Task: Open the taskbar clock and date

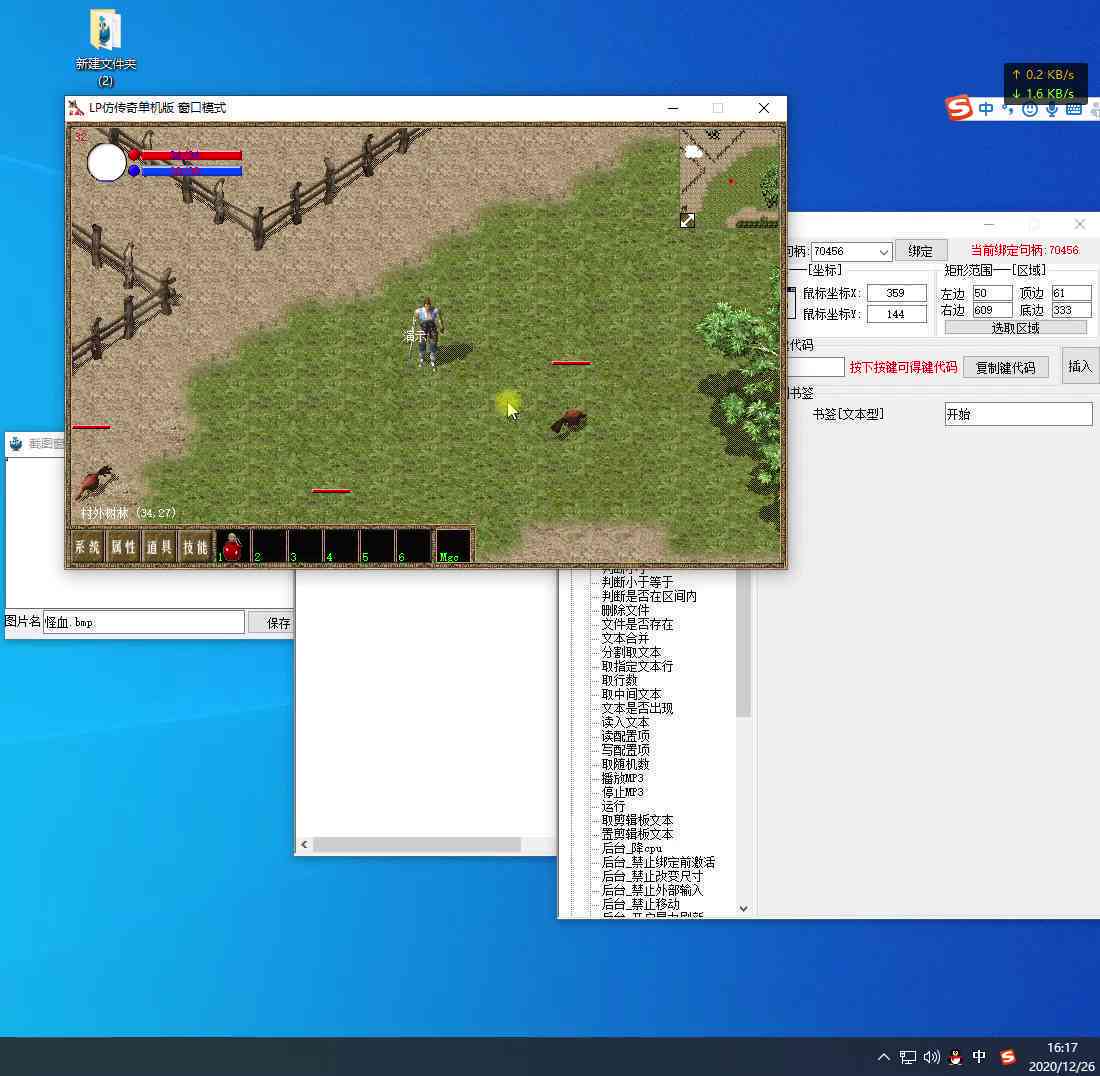Action: pos(1061,1056)
